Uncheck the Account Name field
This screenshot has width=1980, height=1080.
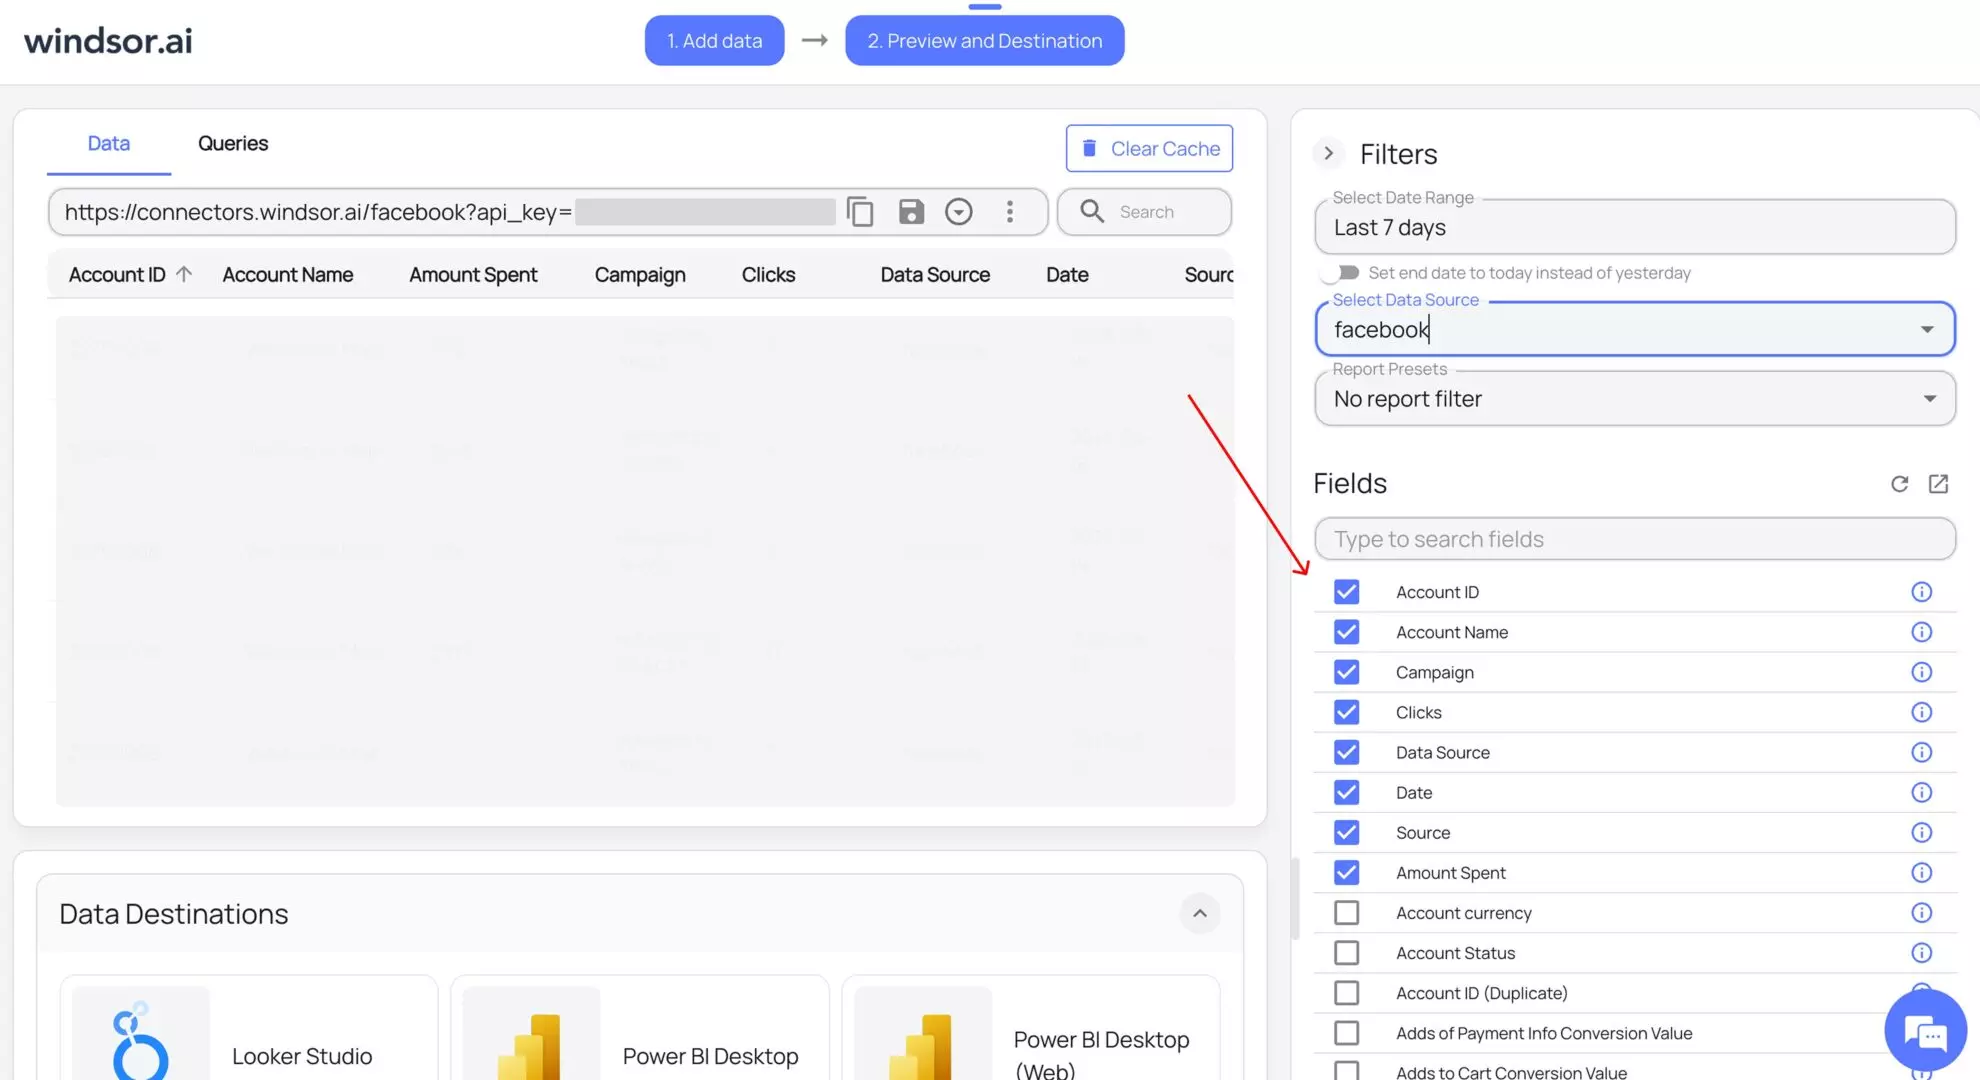point(1346,632)
